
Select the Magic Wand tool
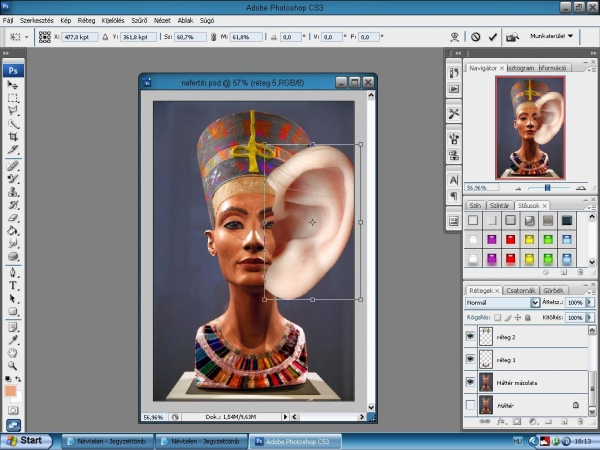click(13, 124)
